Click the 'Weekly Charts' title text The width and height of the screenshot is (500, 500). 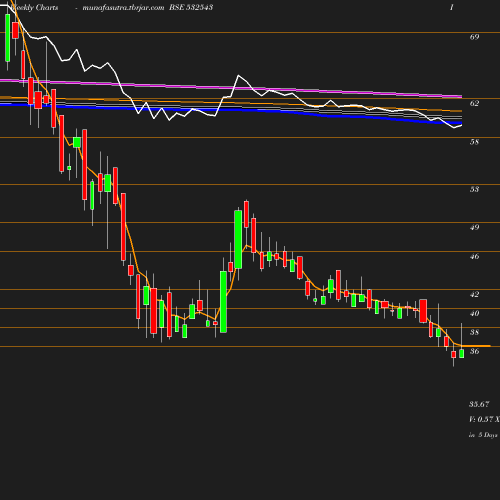[x=34, y=7]
